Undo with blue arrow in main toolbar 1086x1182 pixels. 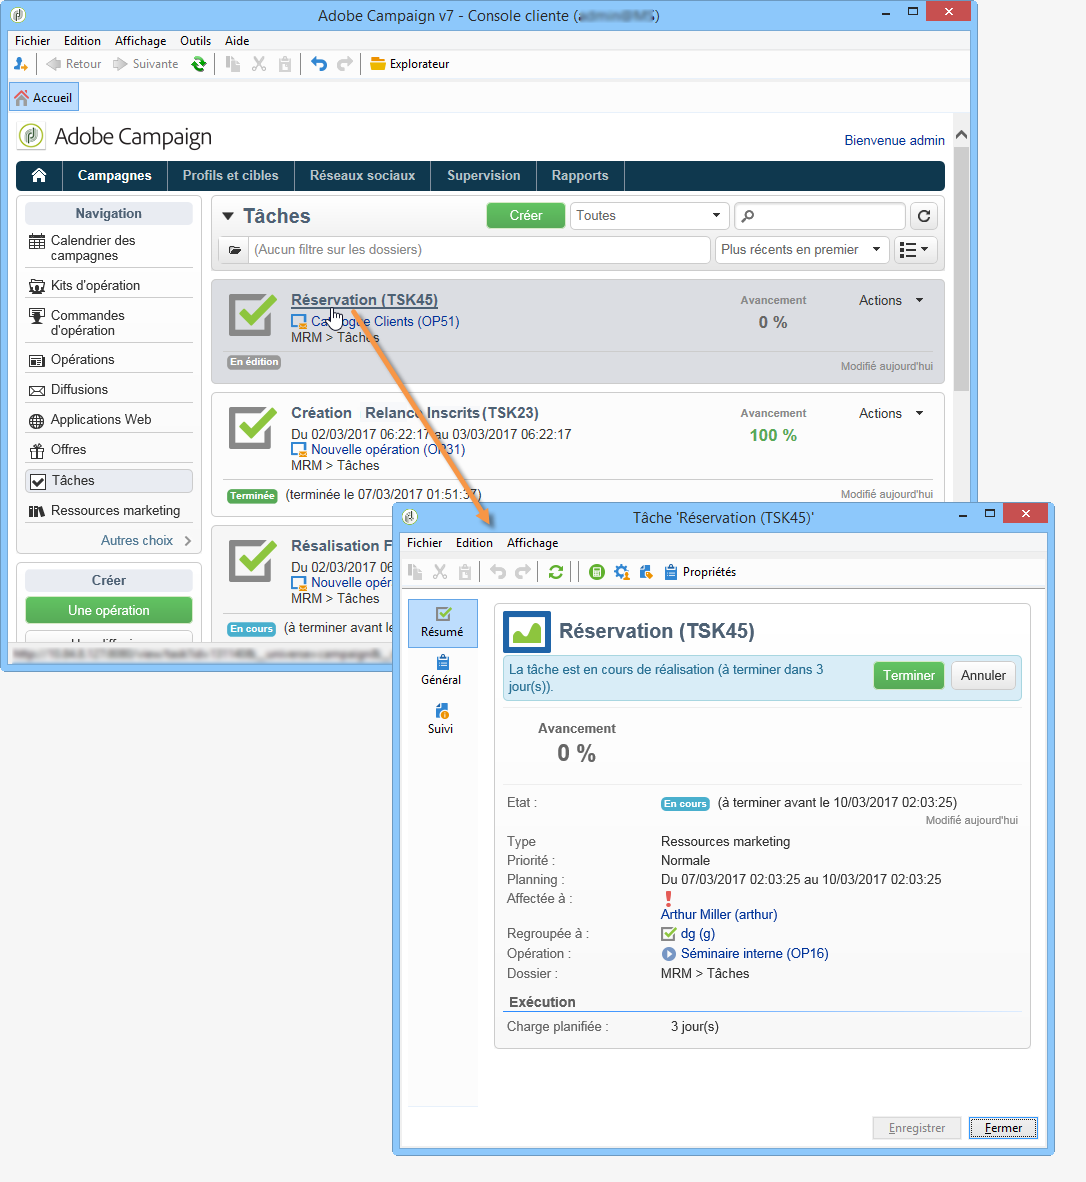pyautogui.click(x=319, y=64)
